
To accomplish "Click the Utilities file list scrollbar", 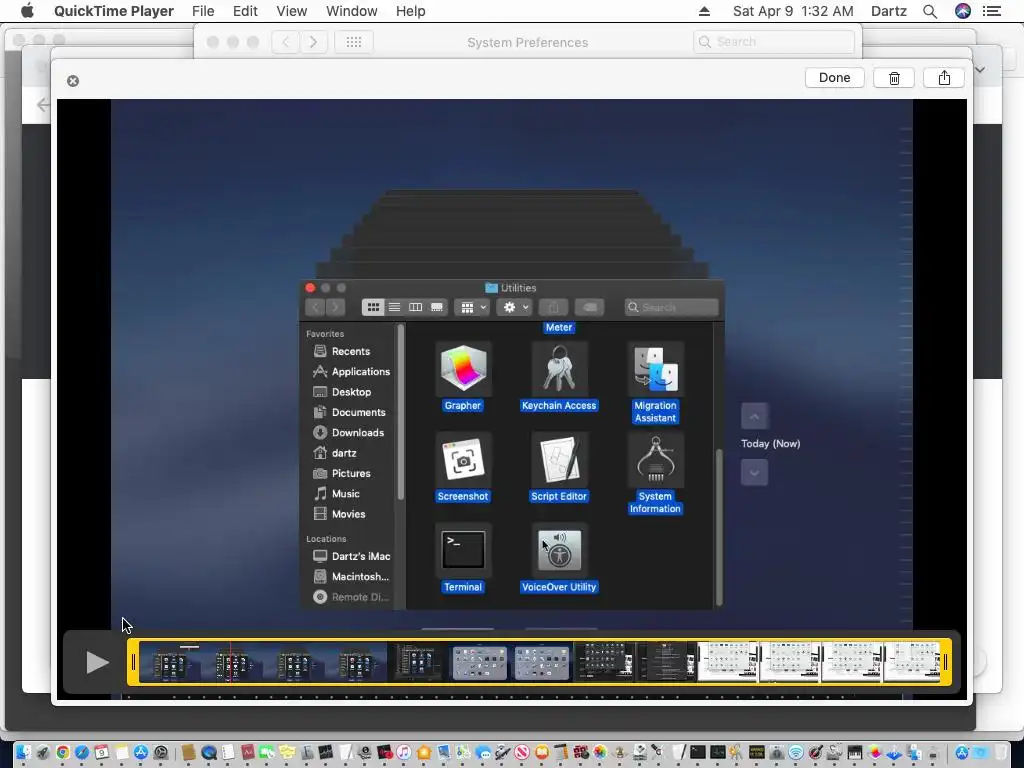I will point(719,527).
